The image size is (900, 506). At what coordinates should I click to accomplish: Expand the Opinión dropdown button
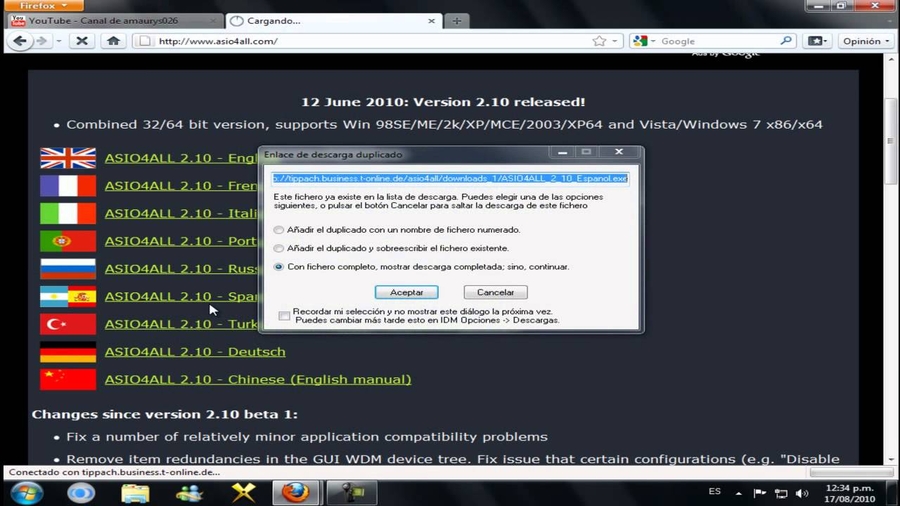[x=866, y=41]
